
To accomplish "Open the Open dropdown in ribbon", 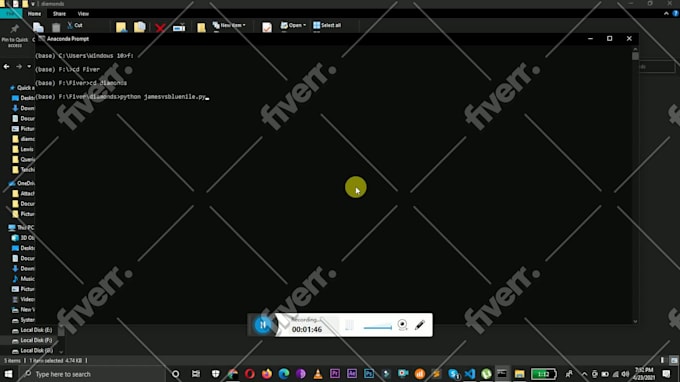I will [x=293, y=25].
